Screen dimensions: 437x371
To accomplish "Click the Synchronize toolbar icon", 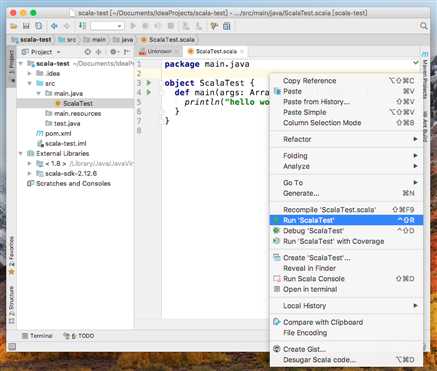I will point(39,26).
